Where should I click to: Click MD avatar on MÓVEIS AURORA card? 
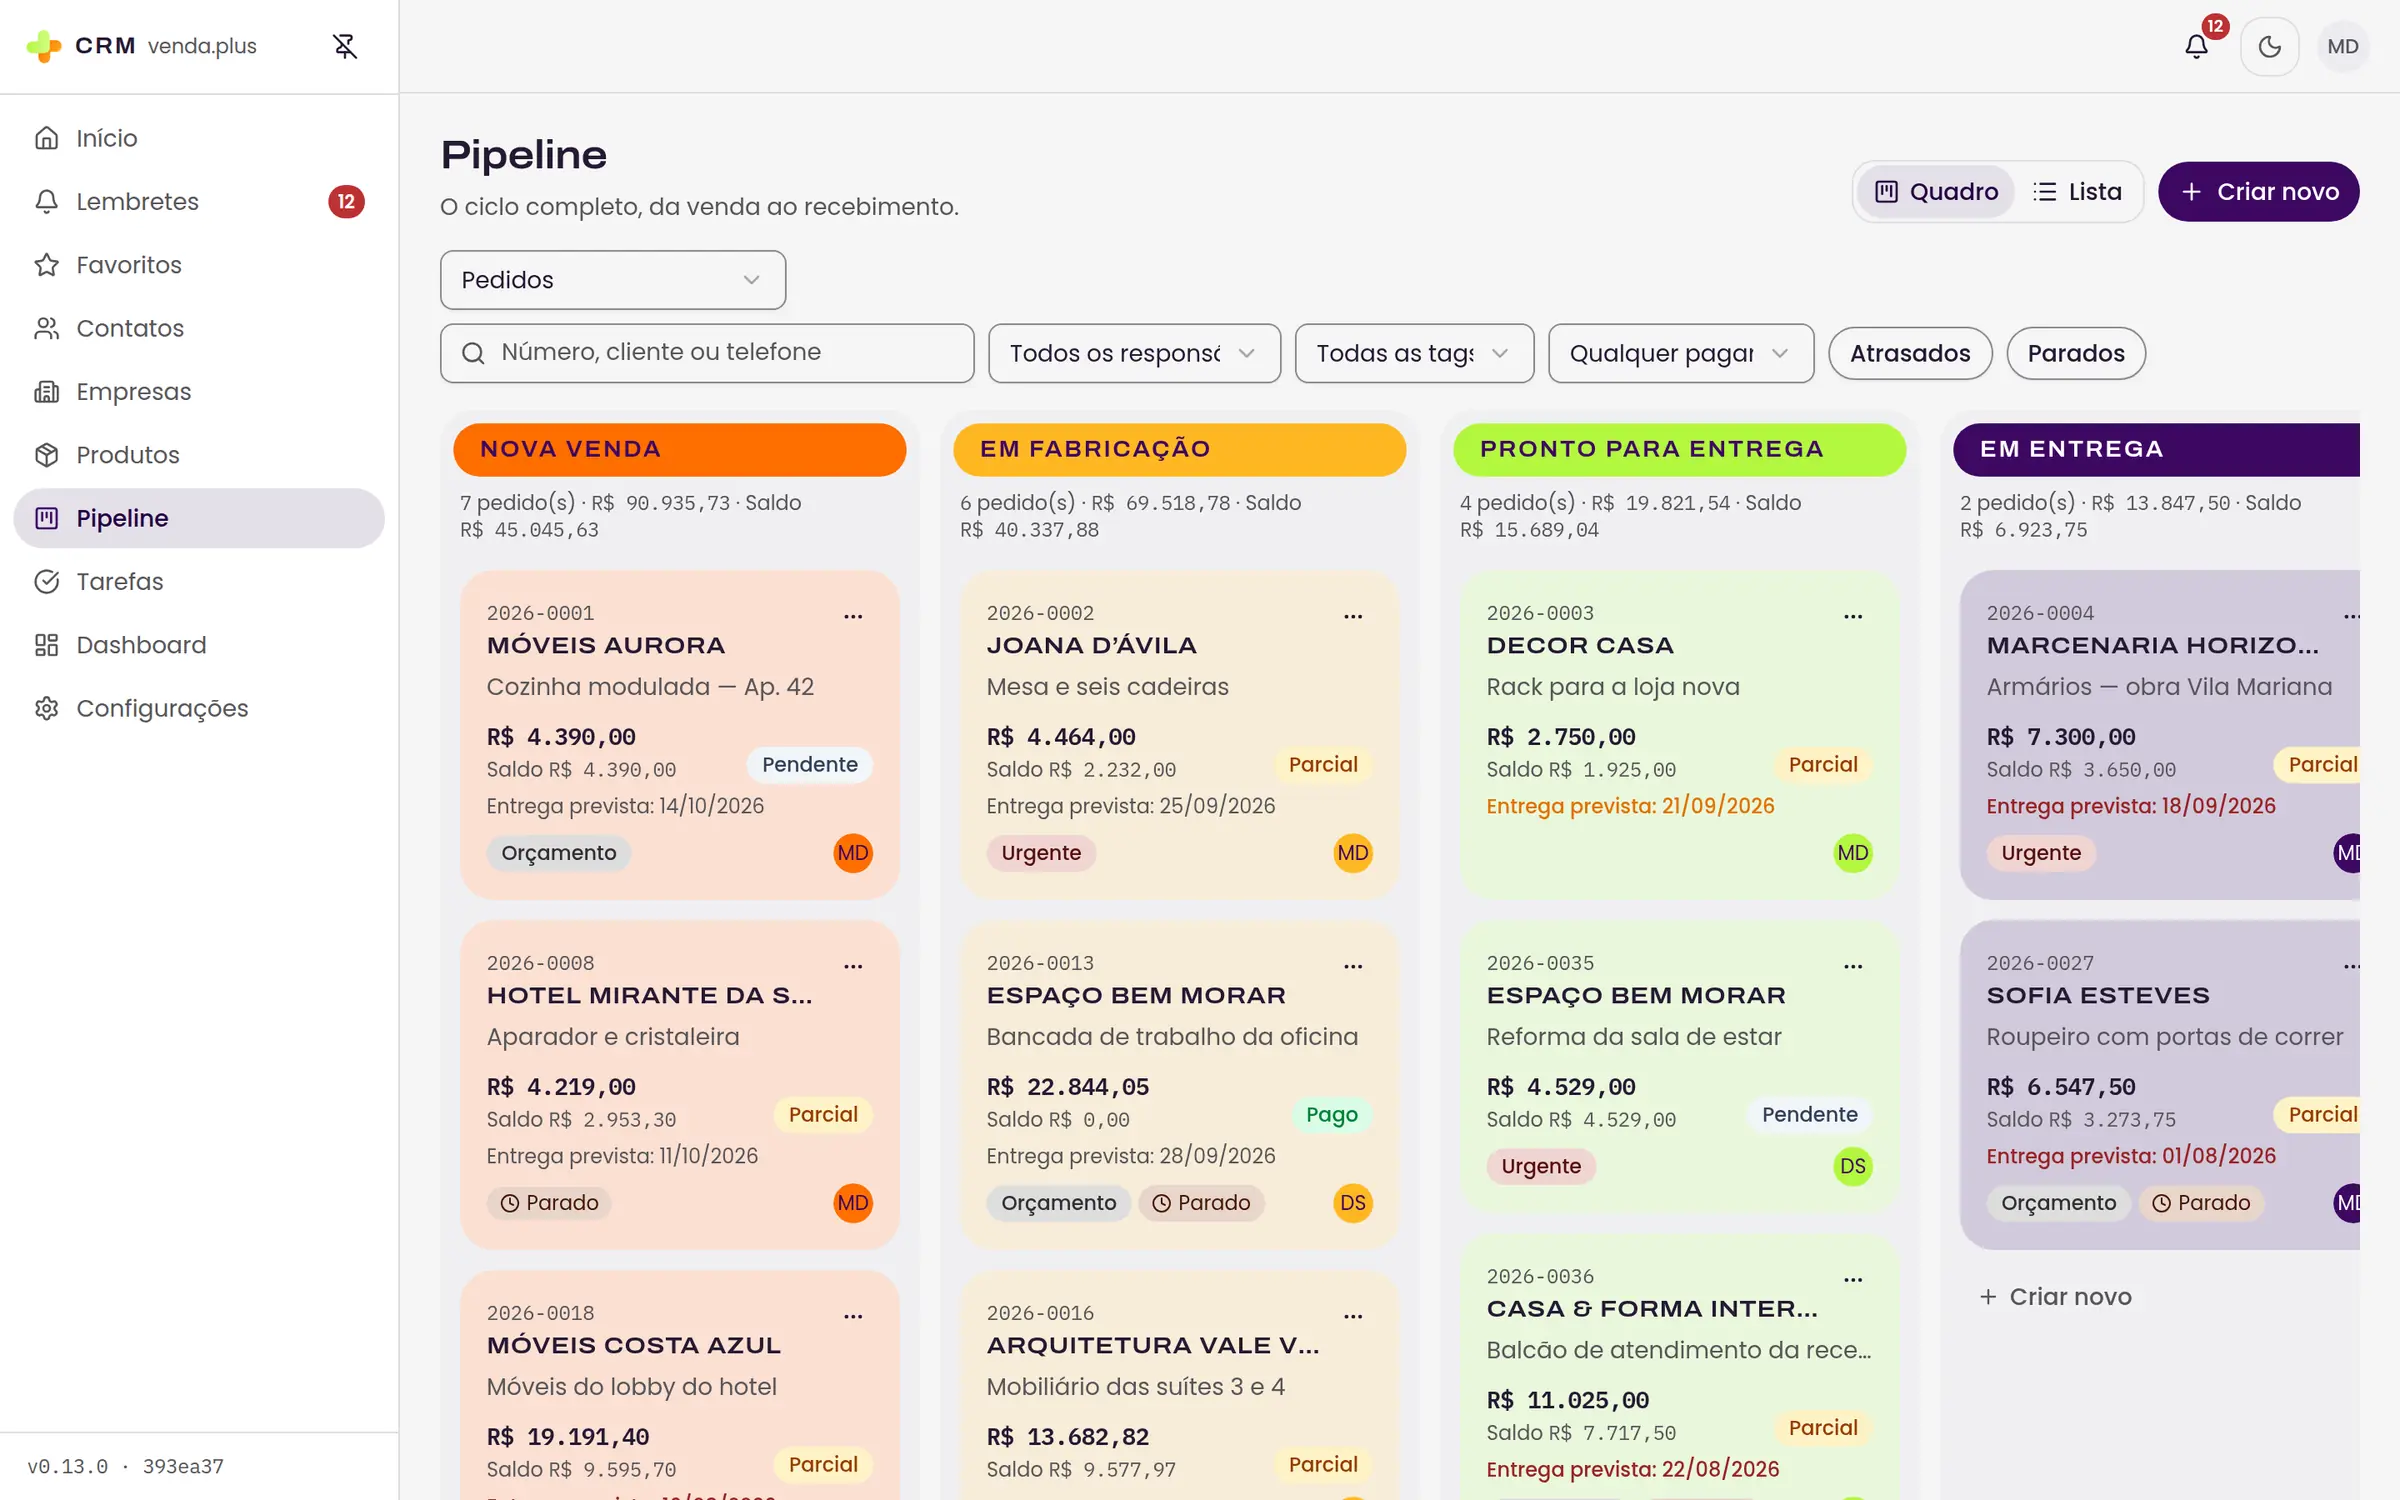(853, 853)
